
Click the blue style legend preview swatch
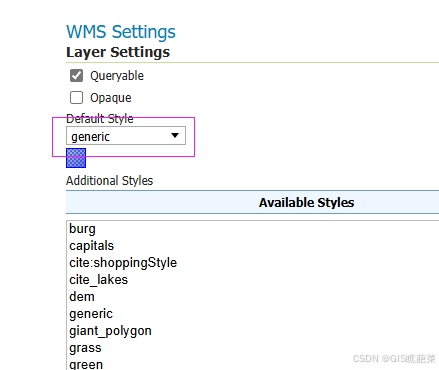[x=76, y=158]
